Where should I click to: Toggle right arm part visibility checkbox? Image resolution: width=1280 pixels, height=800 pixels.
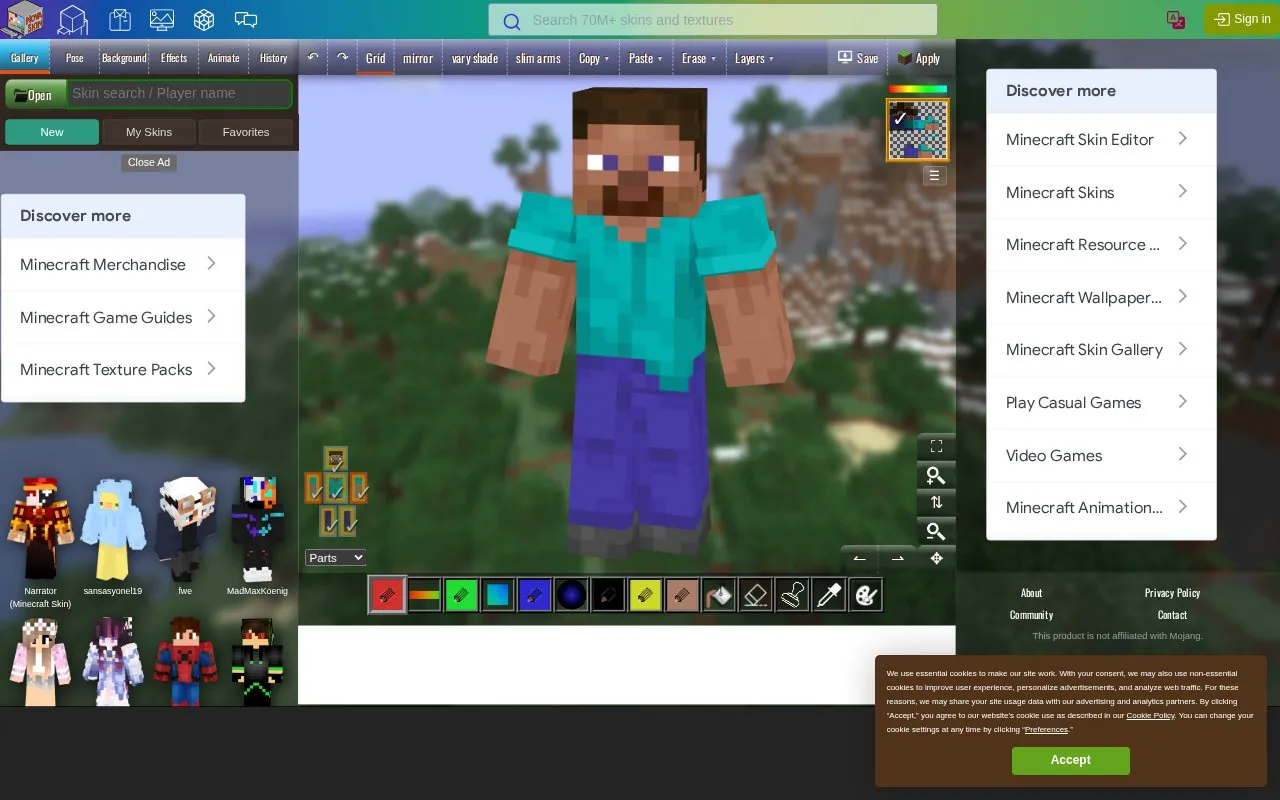pyautogui.click(x=359, y=488)
